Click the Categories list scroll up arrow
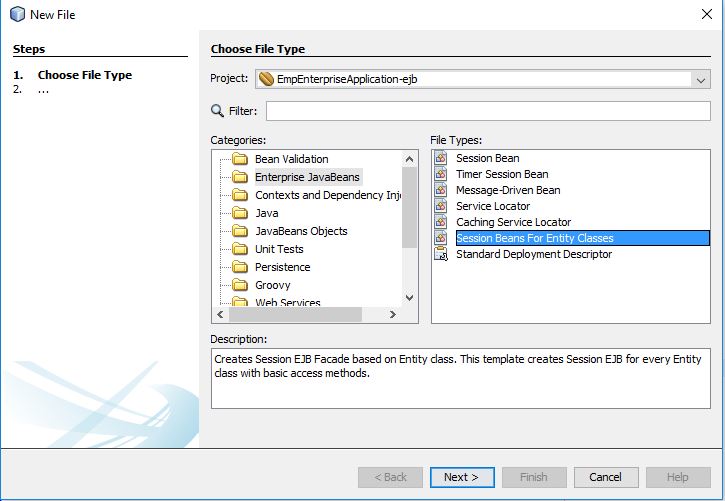This screenshot has height=501, width=725. pos(409,159)
